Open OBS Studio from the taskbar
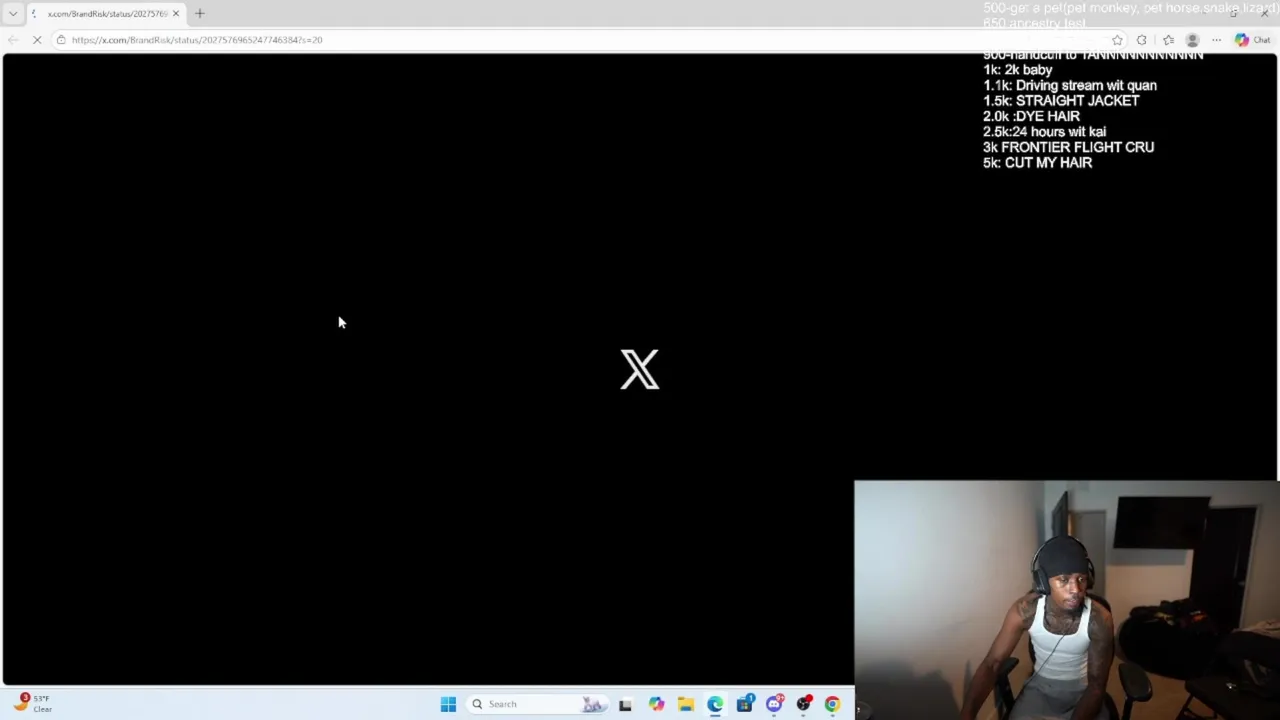Image resolution: width=1280 pixels, height=720 pixels. click(x=803, y=704)
